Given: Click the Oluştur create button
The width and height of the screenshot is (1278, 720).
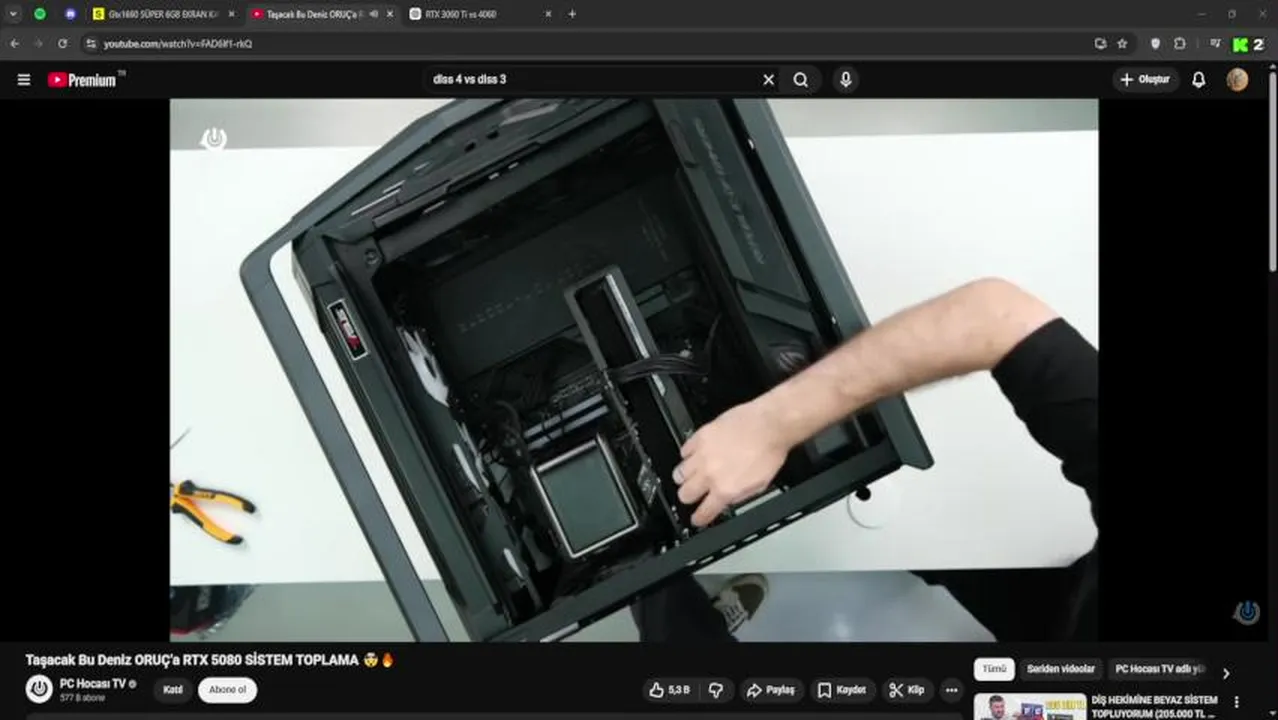Looking at the screenshot, I should [x=1146, y=80].
